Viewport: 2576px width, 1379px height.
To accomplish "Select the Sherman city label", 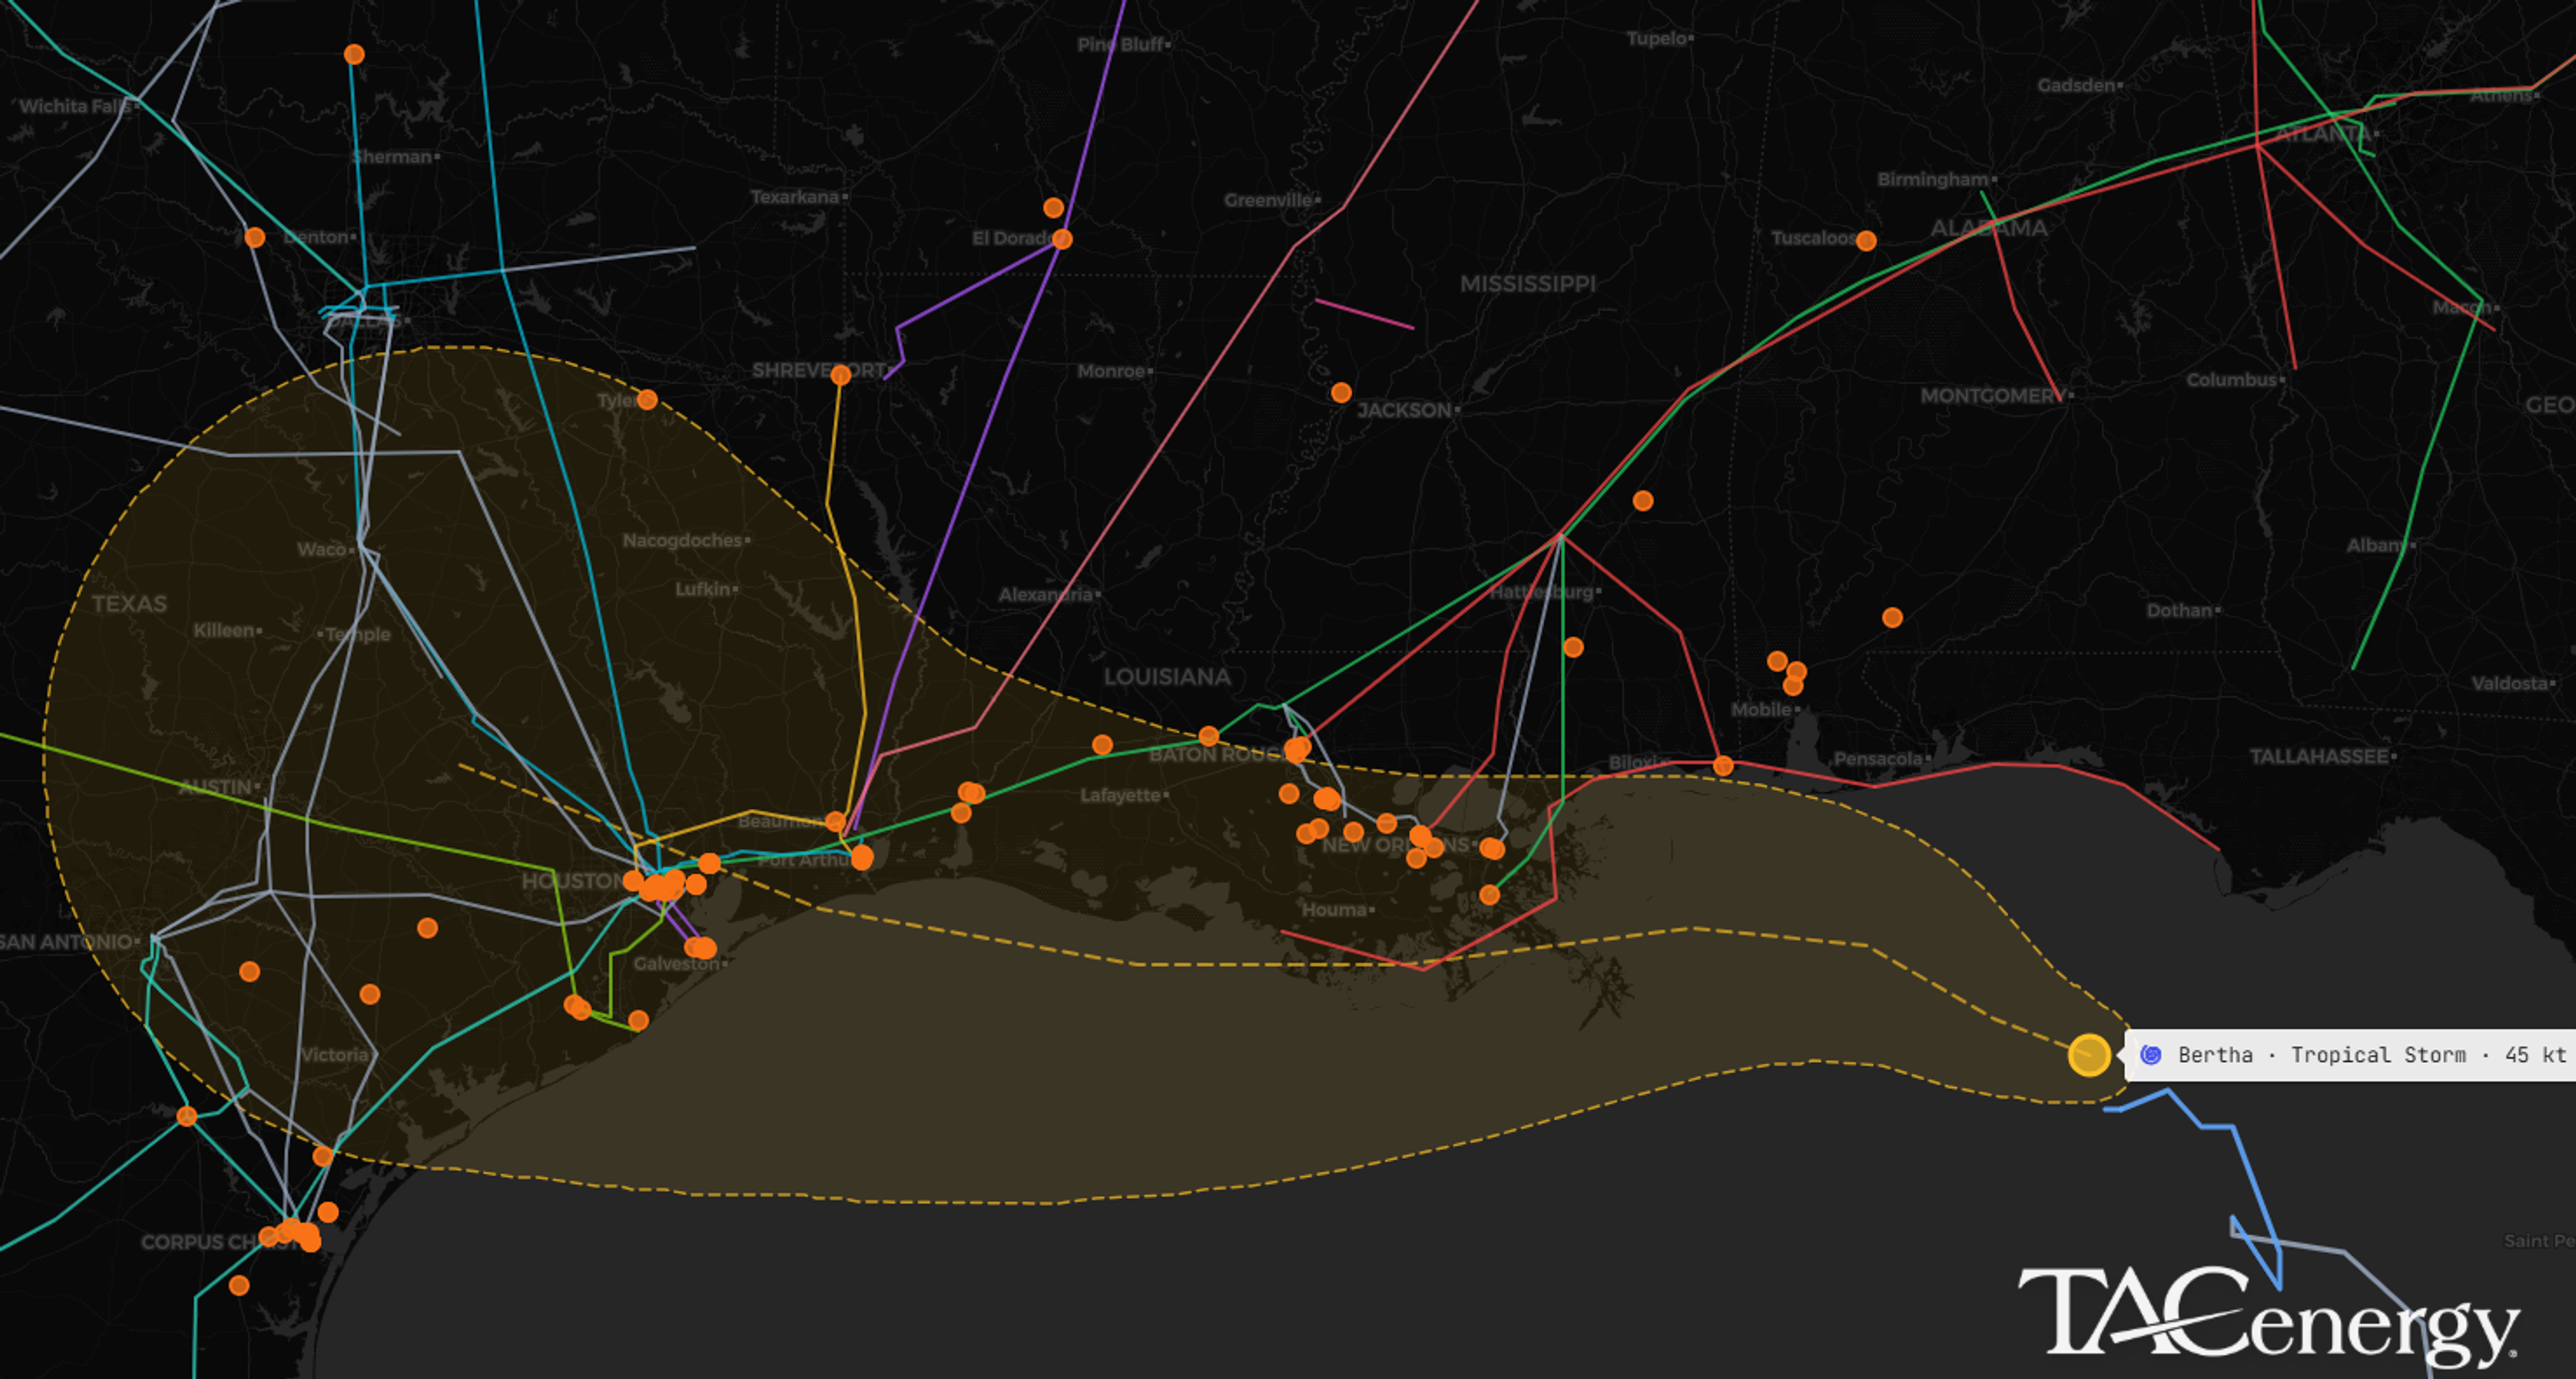I will point(392,157).
